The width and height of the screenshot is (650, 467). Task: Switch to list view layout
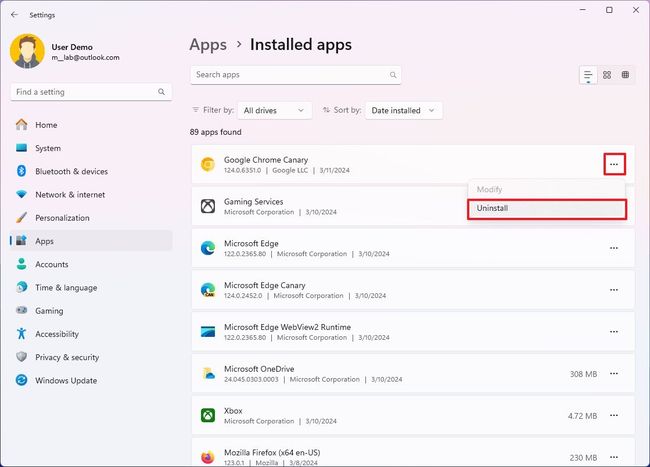coord(588,75)
